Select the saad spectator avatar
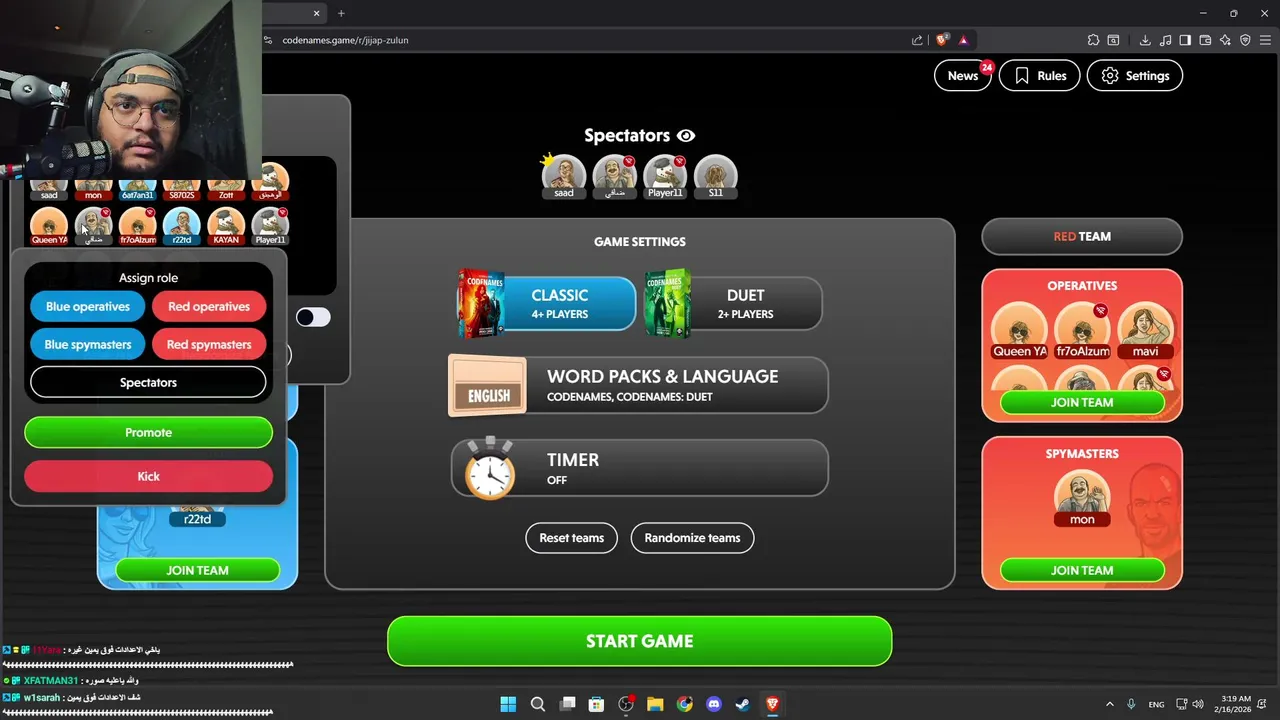Image resolution: width=1280 pixels, height=720 pixels. coord(564,177)
